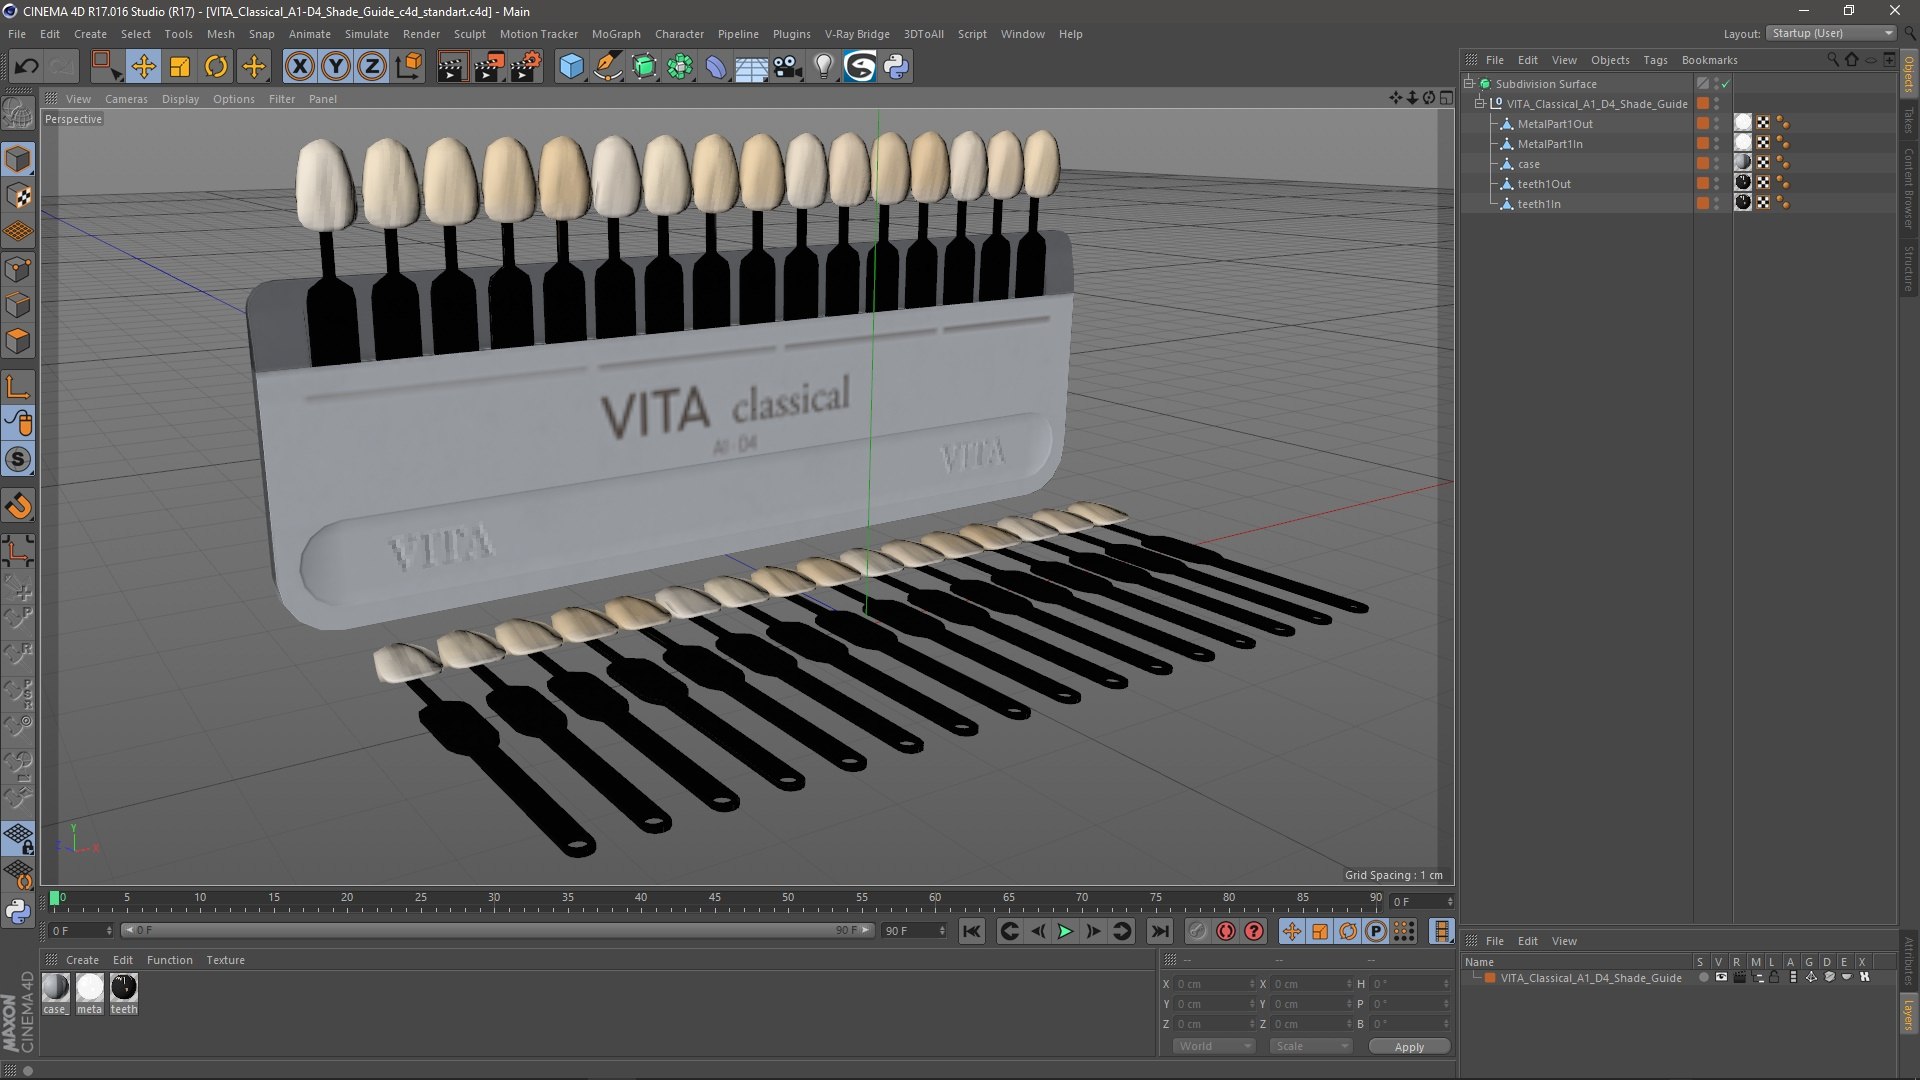1920x1080 pixels.
Task: Click the X position input field
Action: tap(1214, 984)
